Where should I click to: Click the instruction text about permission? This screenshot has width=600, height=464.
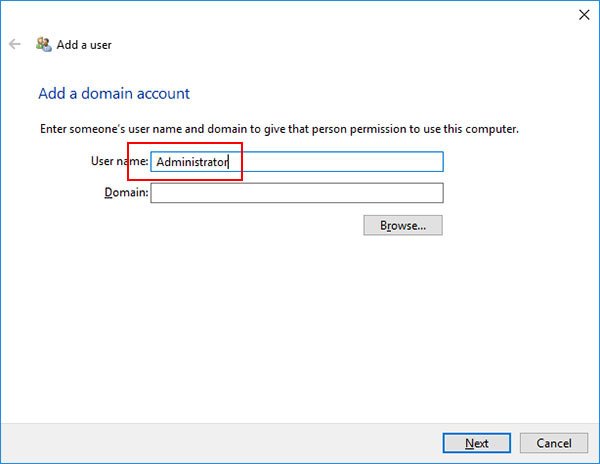[279, 129]
